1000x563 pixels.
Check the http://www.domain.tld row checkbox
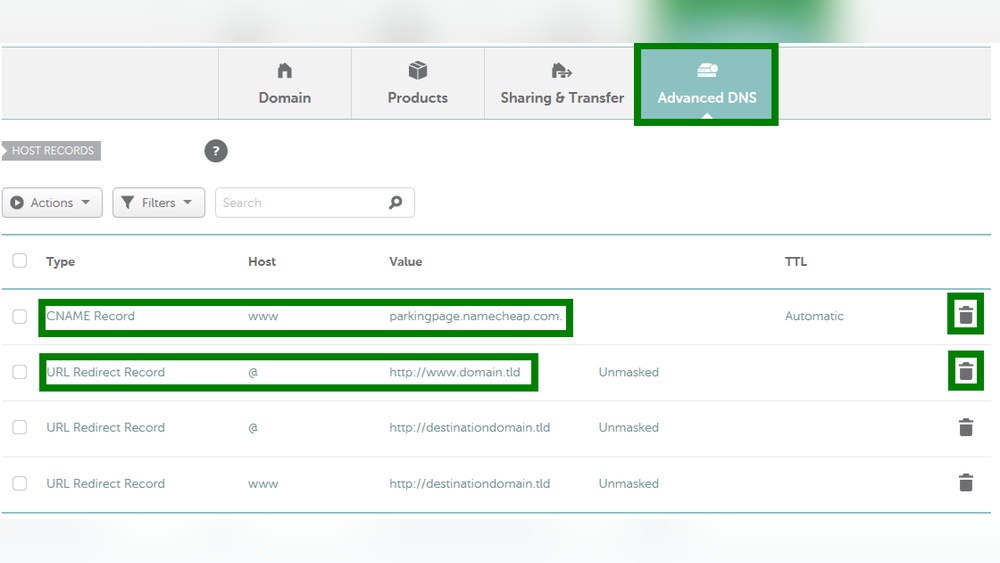pyautogui.click(x=20, y=372)
